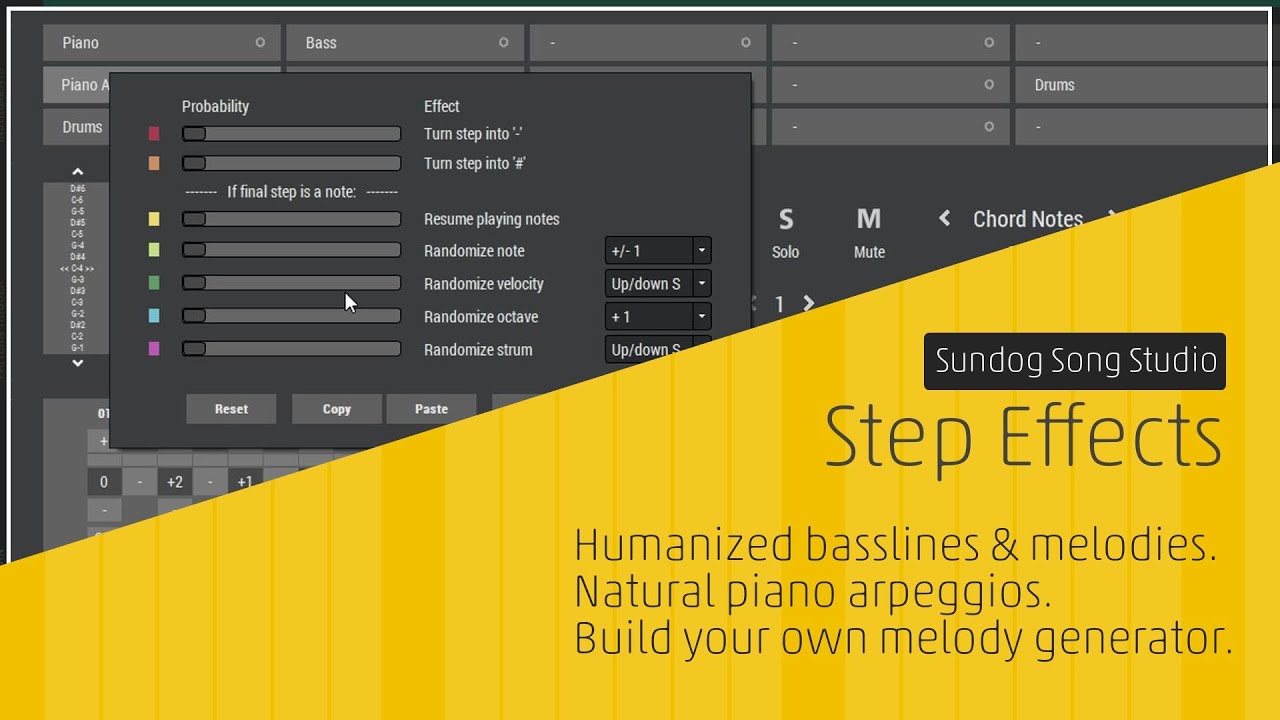
Task: Click the Resume playing notes probability slider
Action: (x=291, y=219)
